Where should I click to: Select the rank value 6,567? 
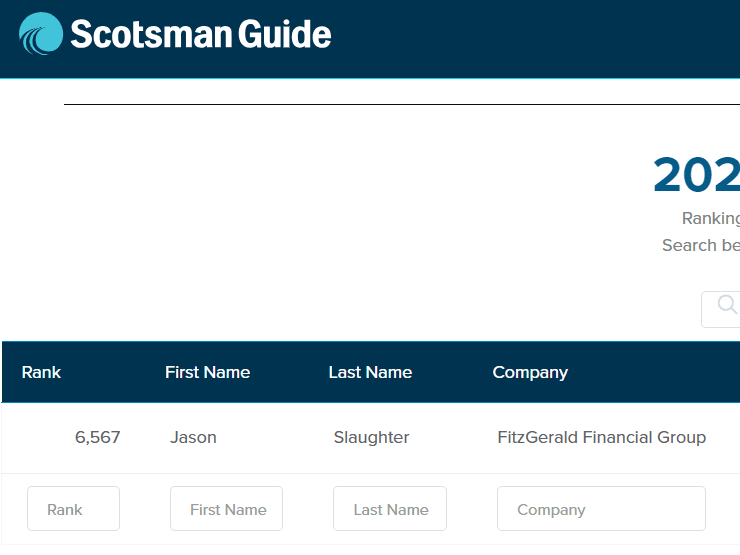(x=98, y=437)
